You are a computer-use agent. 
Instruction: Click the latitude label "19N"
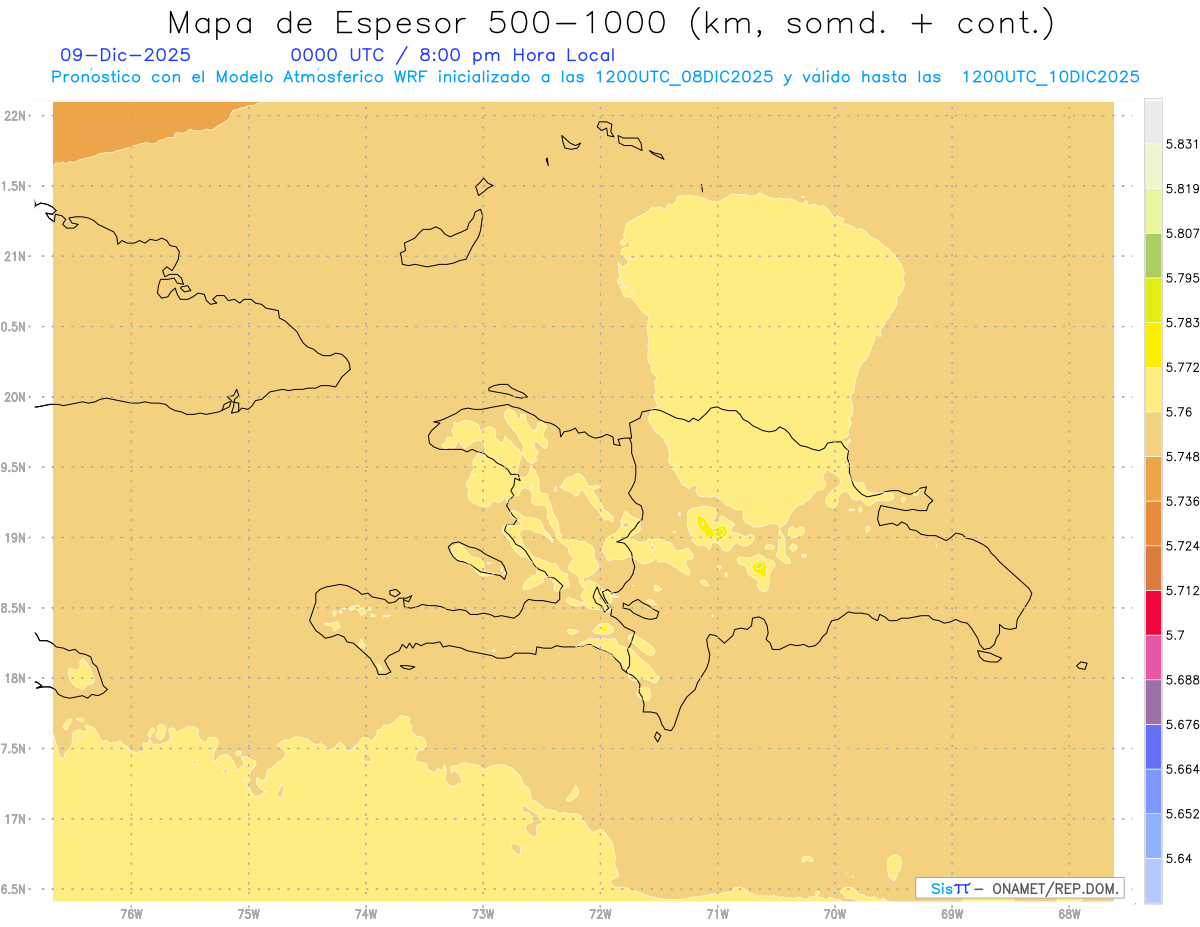(x=15, y=537)
